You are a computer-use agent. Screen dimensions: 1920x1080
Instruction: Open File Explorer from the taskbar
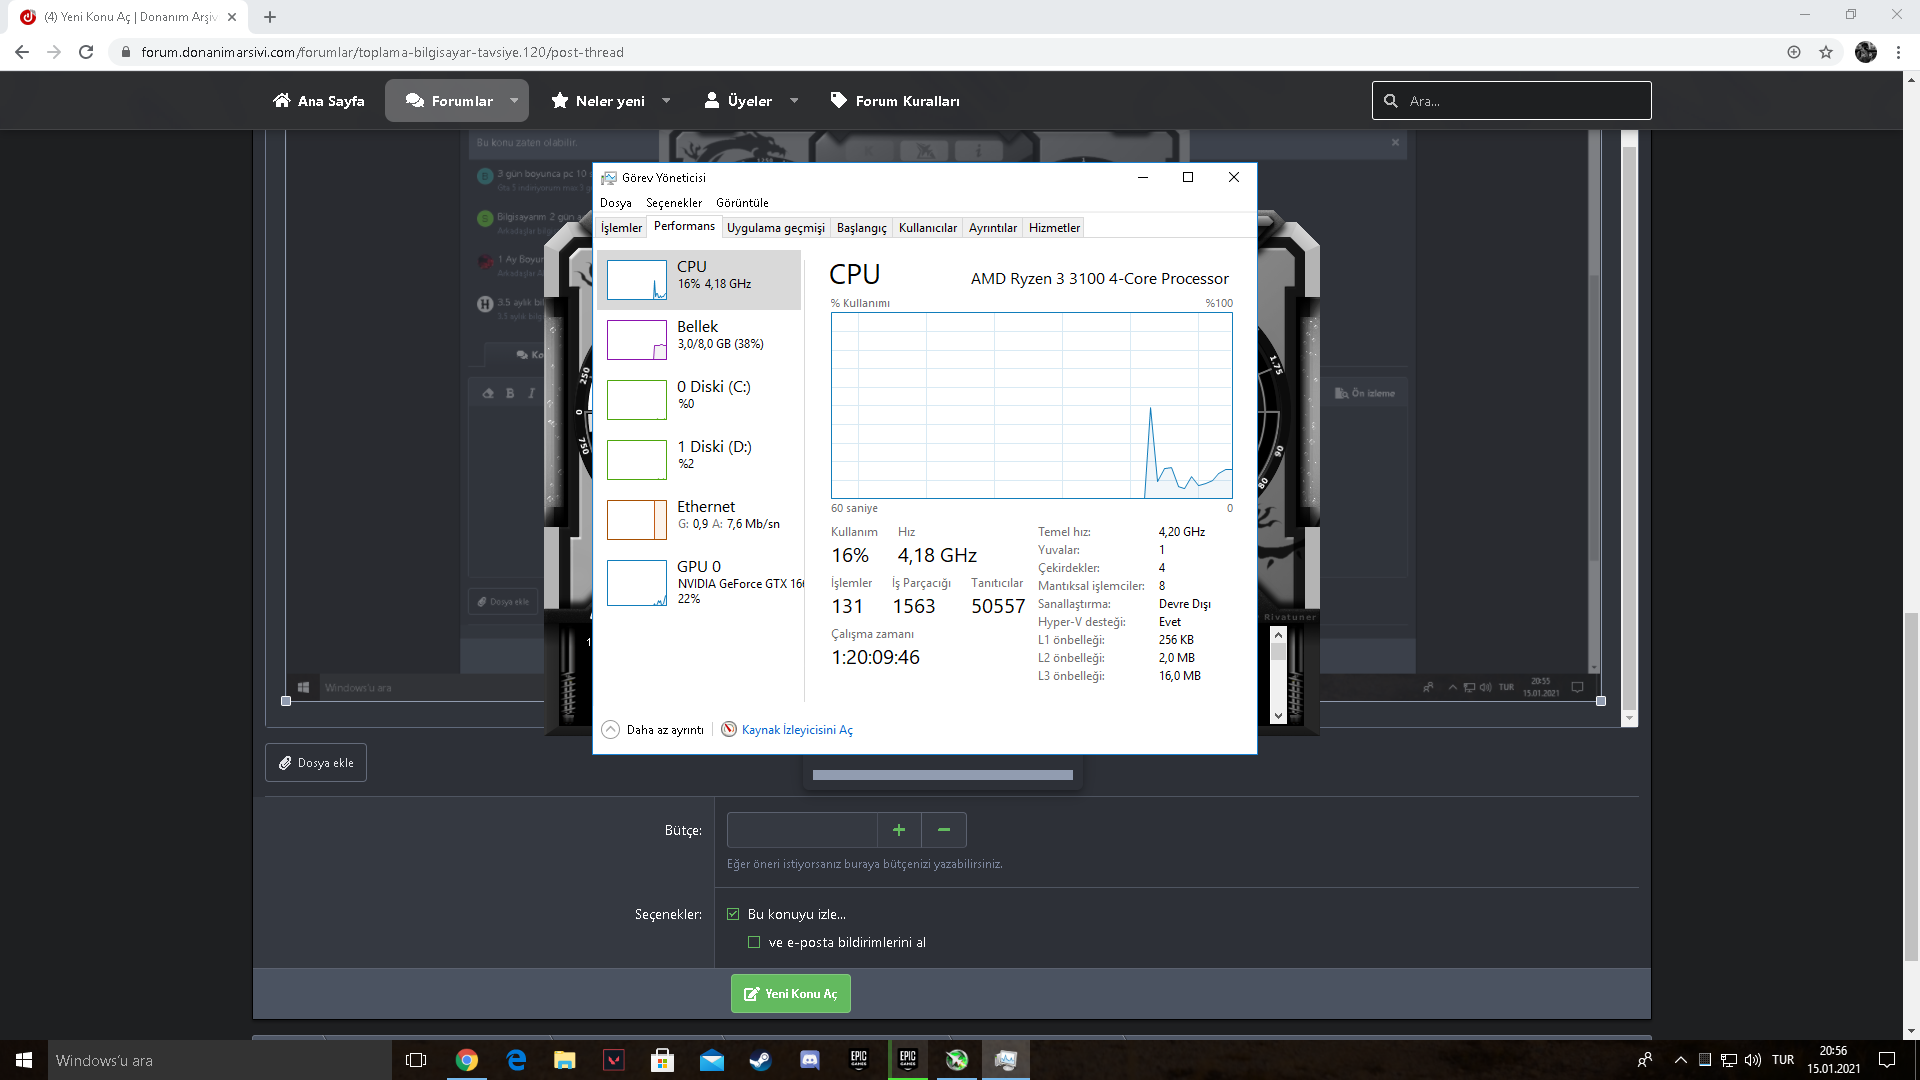click(x=565, y=1060)
